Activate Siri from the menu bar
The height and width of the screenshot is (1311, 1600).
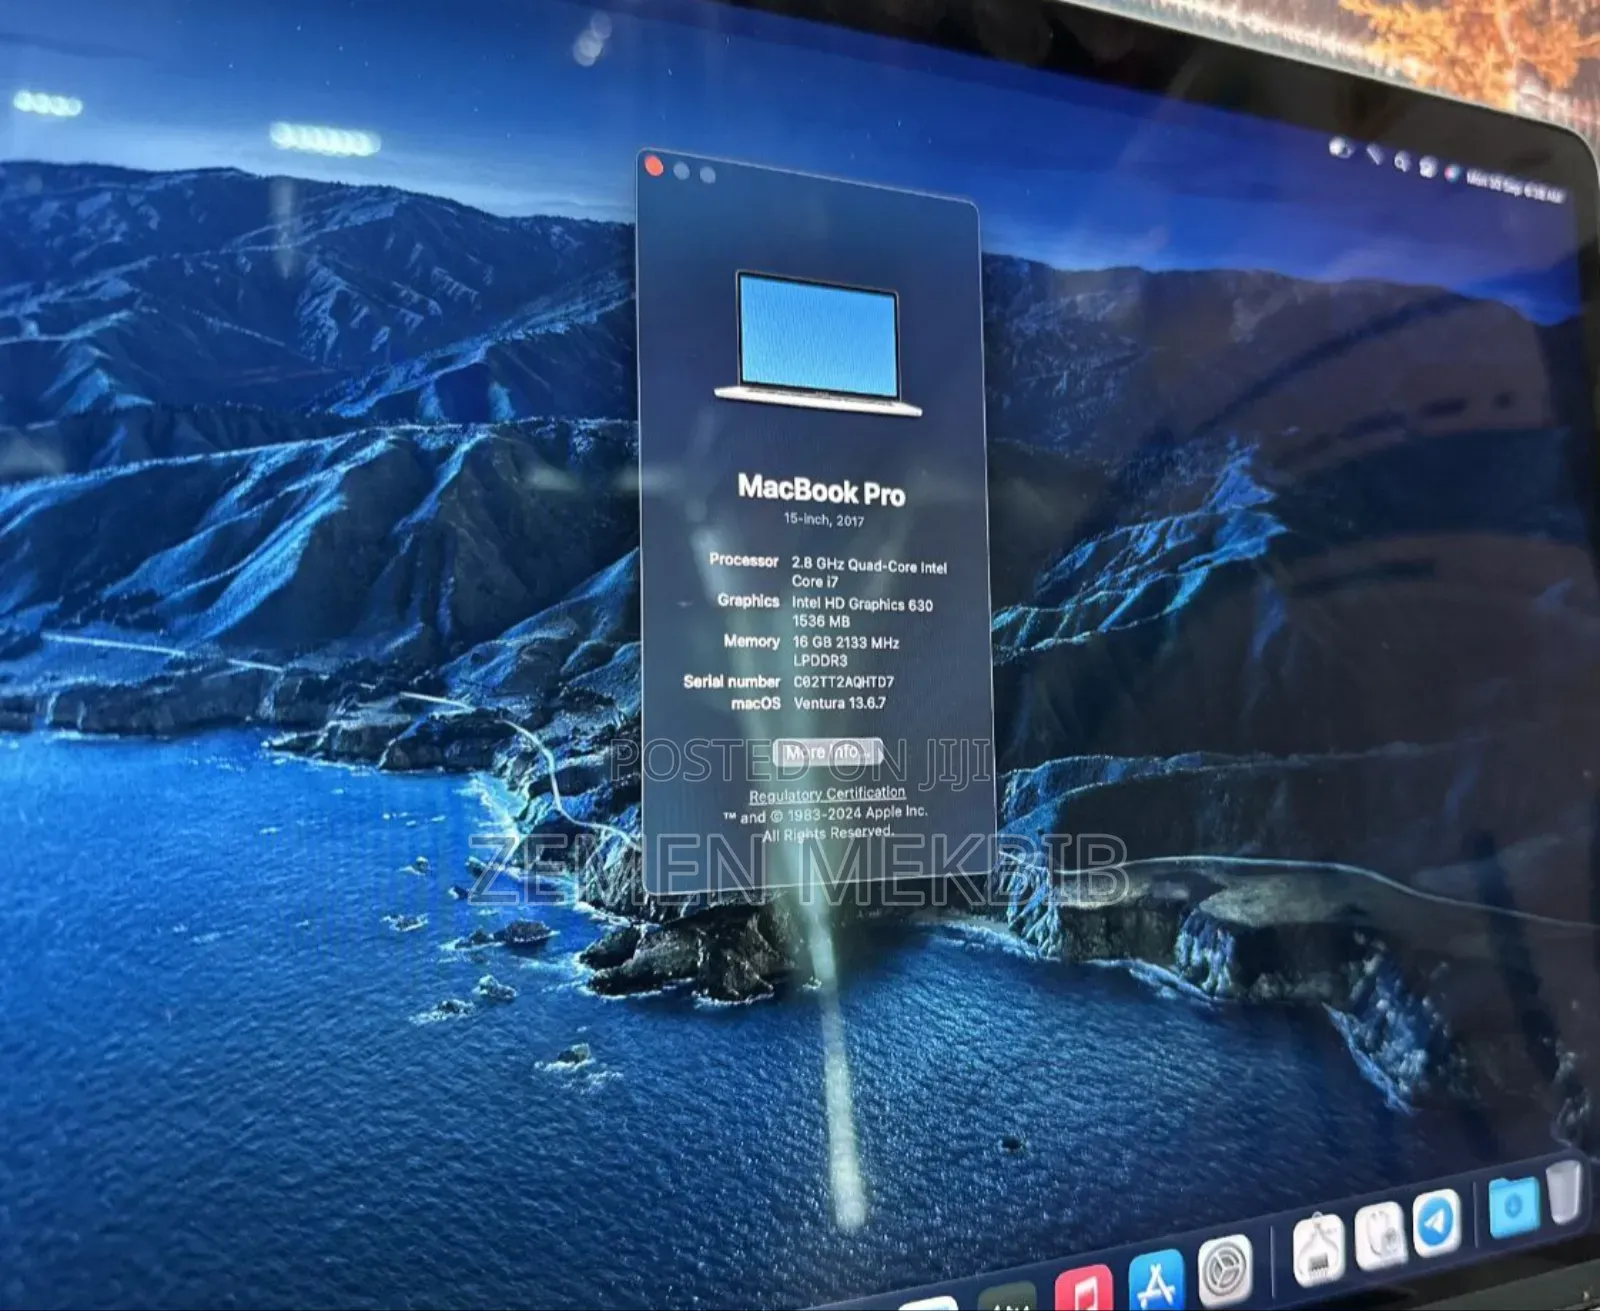pos(1452,173)
